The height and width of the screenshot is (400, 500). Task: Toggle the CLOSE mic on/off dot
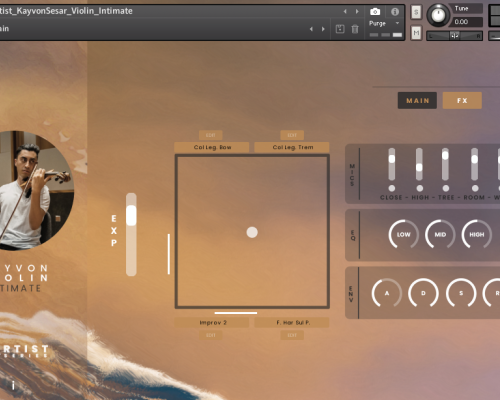click(x=392, y=188)
